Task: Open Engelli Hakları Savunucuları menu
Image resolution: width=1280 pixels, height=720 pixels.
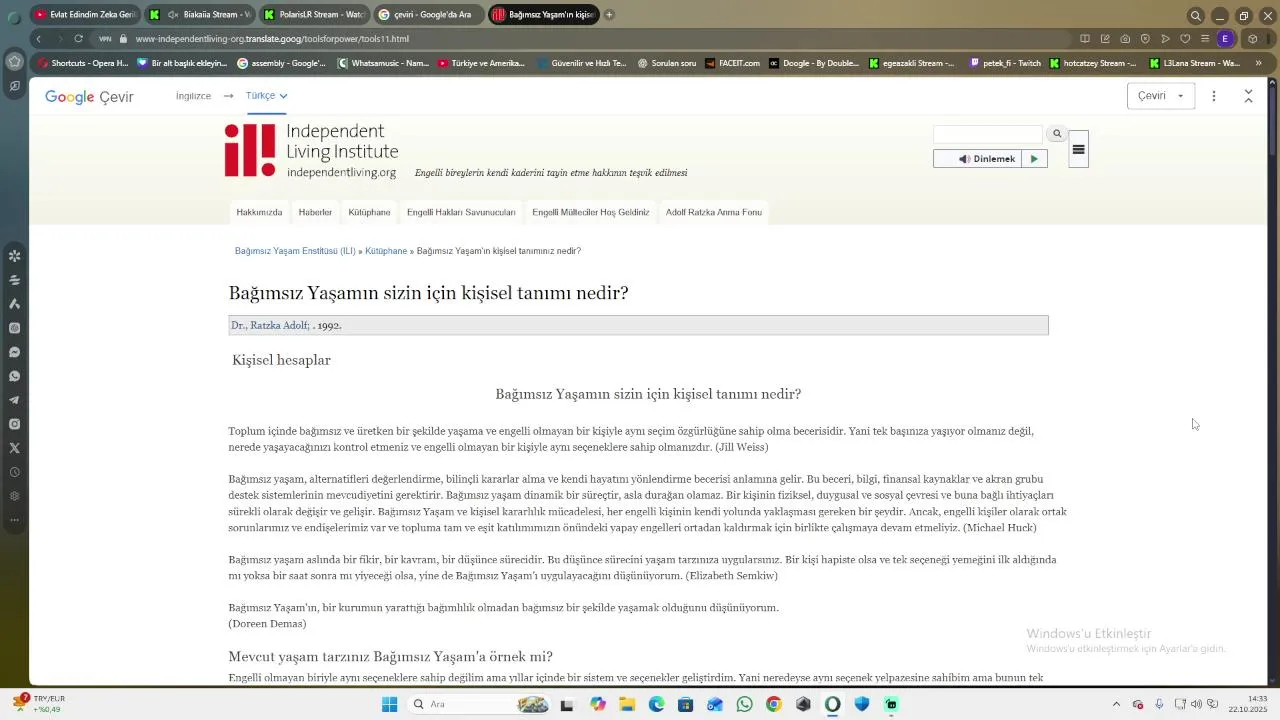Action: pos(461,212)
